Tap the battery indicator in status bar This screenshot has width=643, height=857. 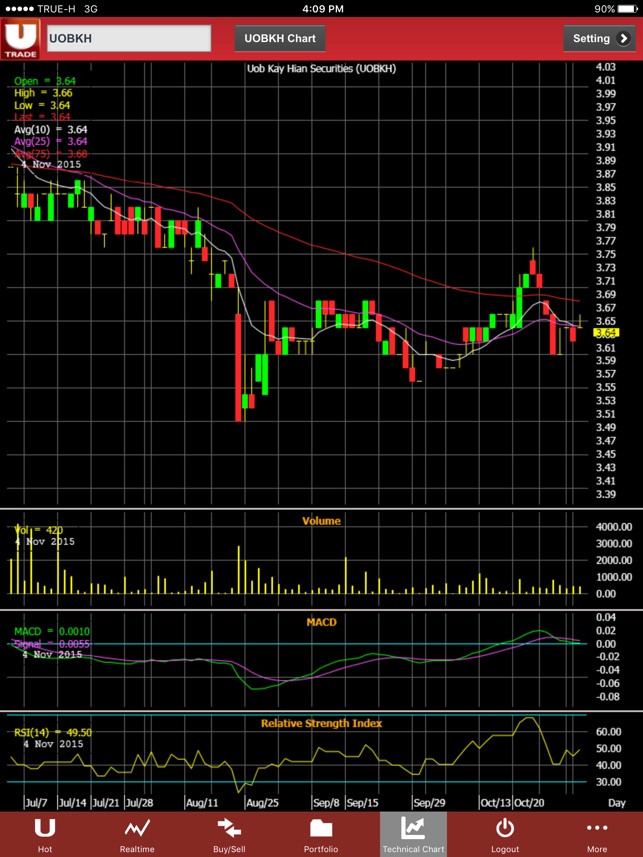(x=628, y=9)
